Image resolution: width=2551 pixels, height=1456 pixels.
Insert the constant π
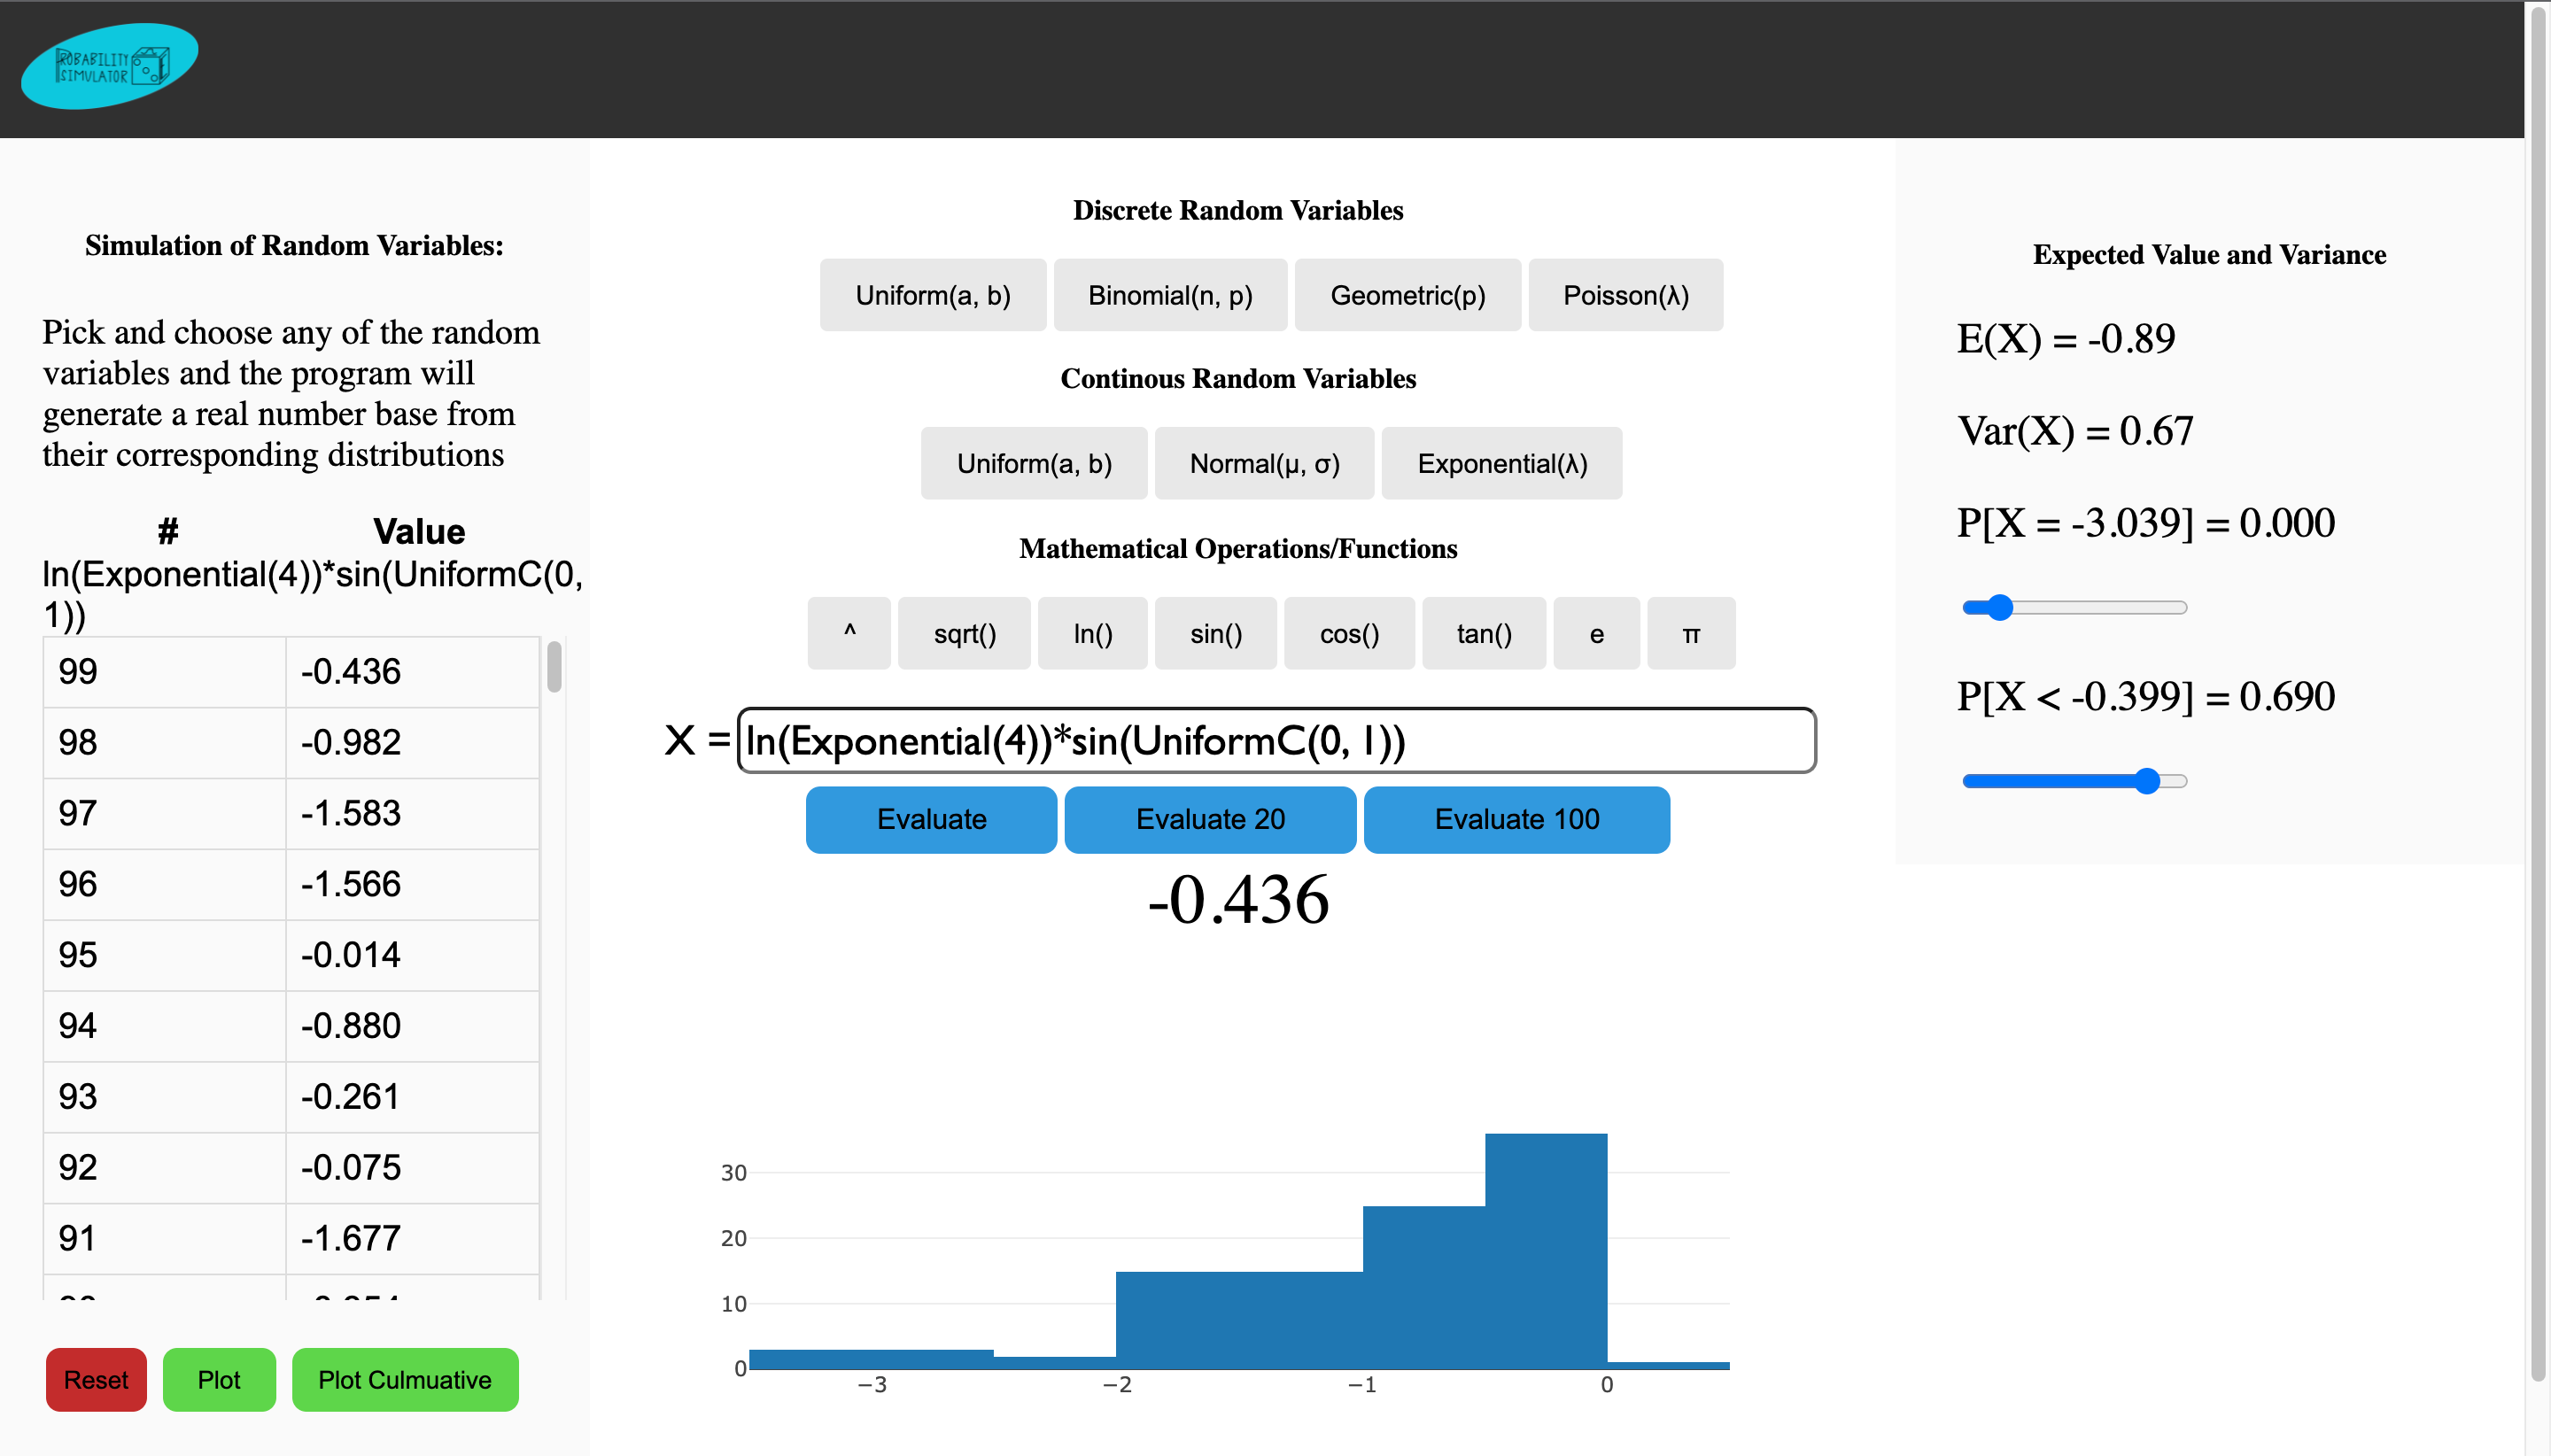point(1690,633)
